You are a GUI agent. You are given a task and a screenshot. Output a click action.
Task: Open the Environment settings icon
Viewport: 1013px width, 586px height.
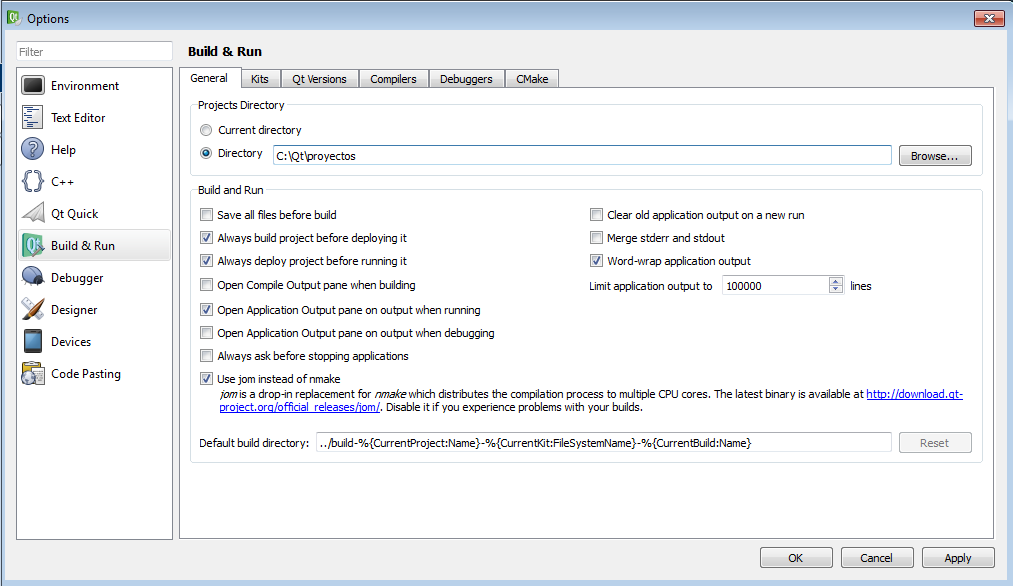pyautogui.click(x=33, y=85)
